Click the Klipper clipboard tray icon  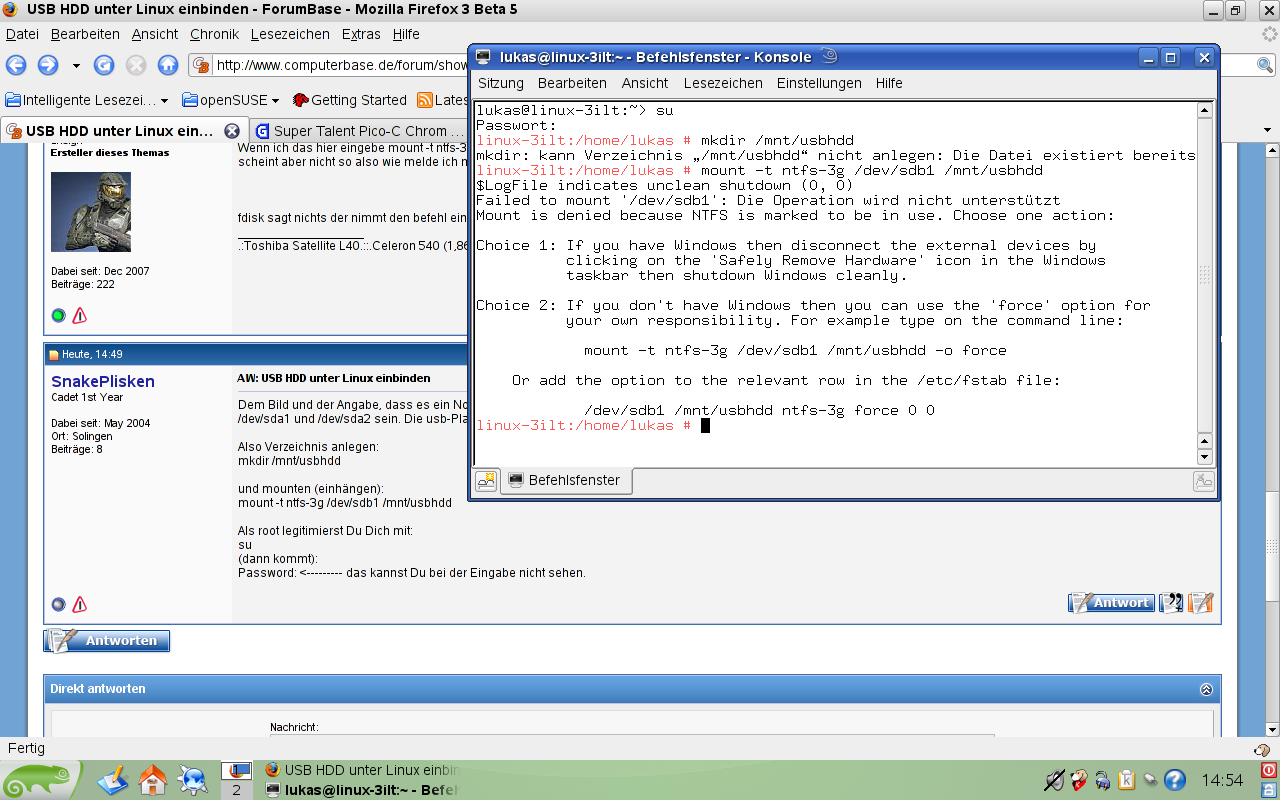pyautogui.click(x=1126, y=780)
